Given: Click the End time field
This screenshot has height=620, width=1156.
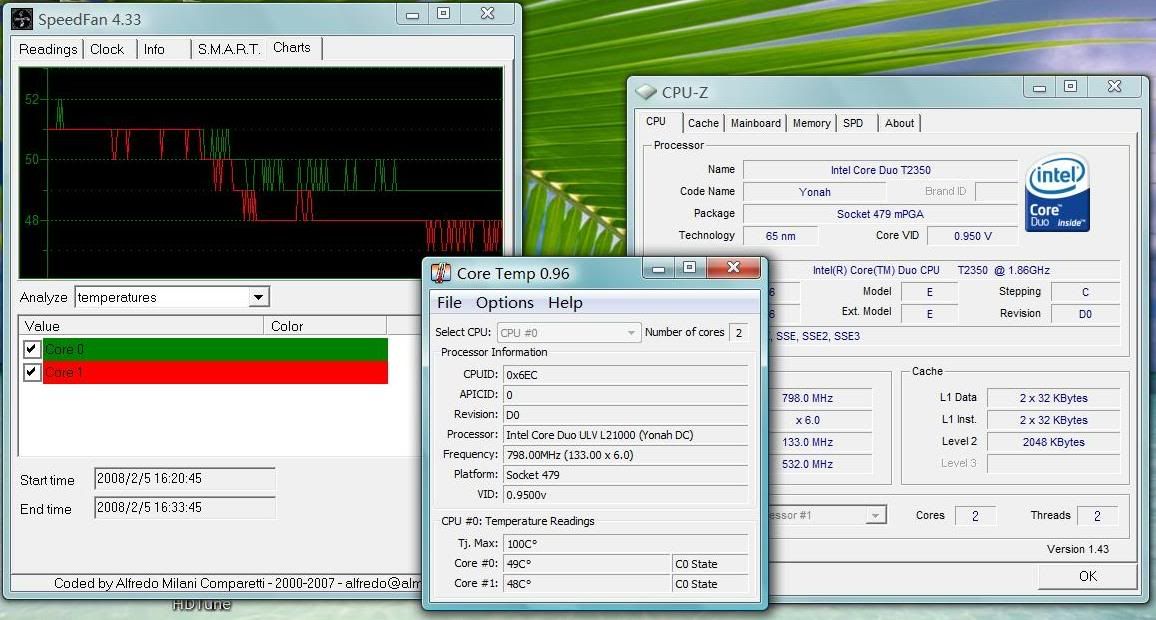Looking at the screenshot, I should [x=184, y=507].
